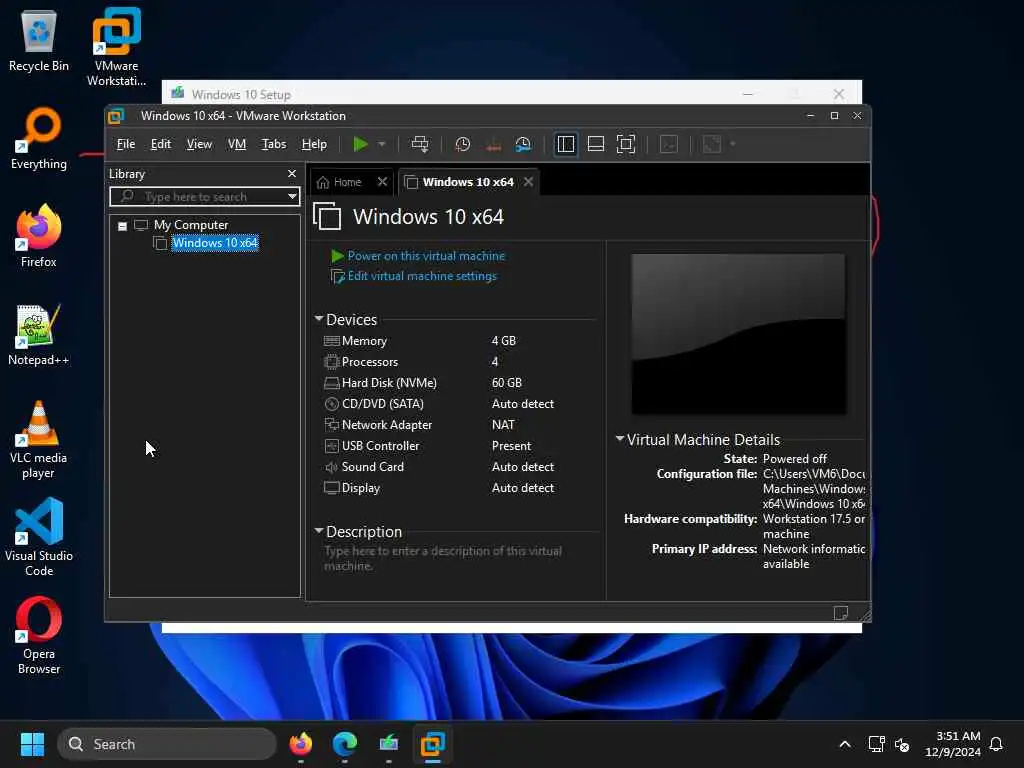1024x768 pixels.
Task: Click the VMware message log status icon
Action: pos(840,613)
